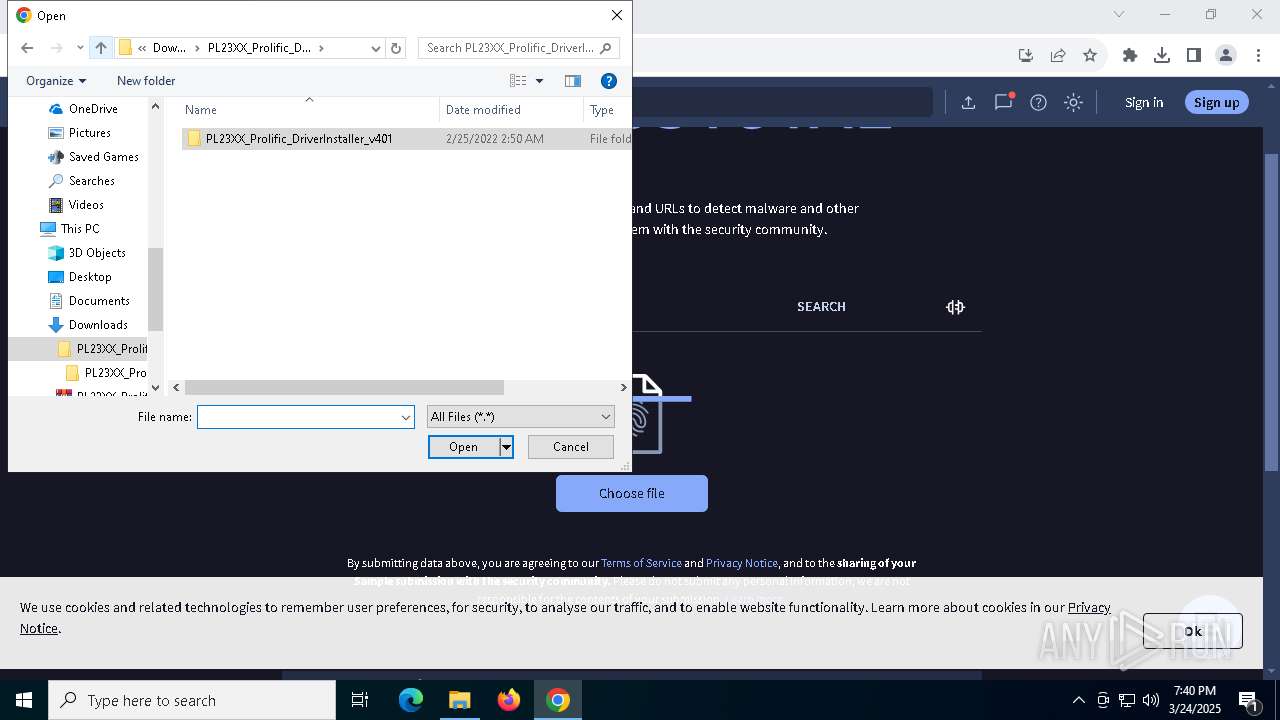Screen dimensions: 1280x720
Task: Select Videos in navigation tree
Action: pos(86,205)
